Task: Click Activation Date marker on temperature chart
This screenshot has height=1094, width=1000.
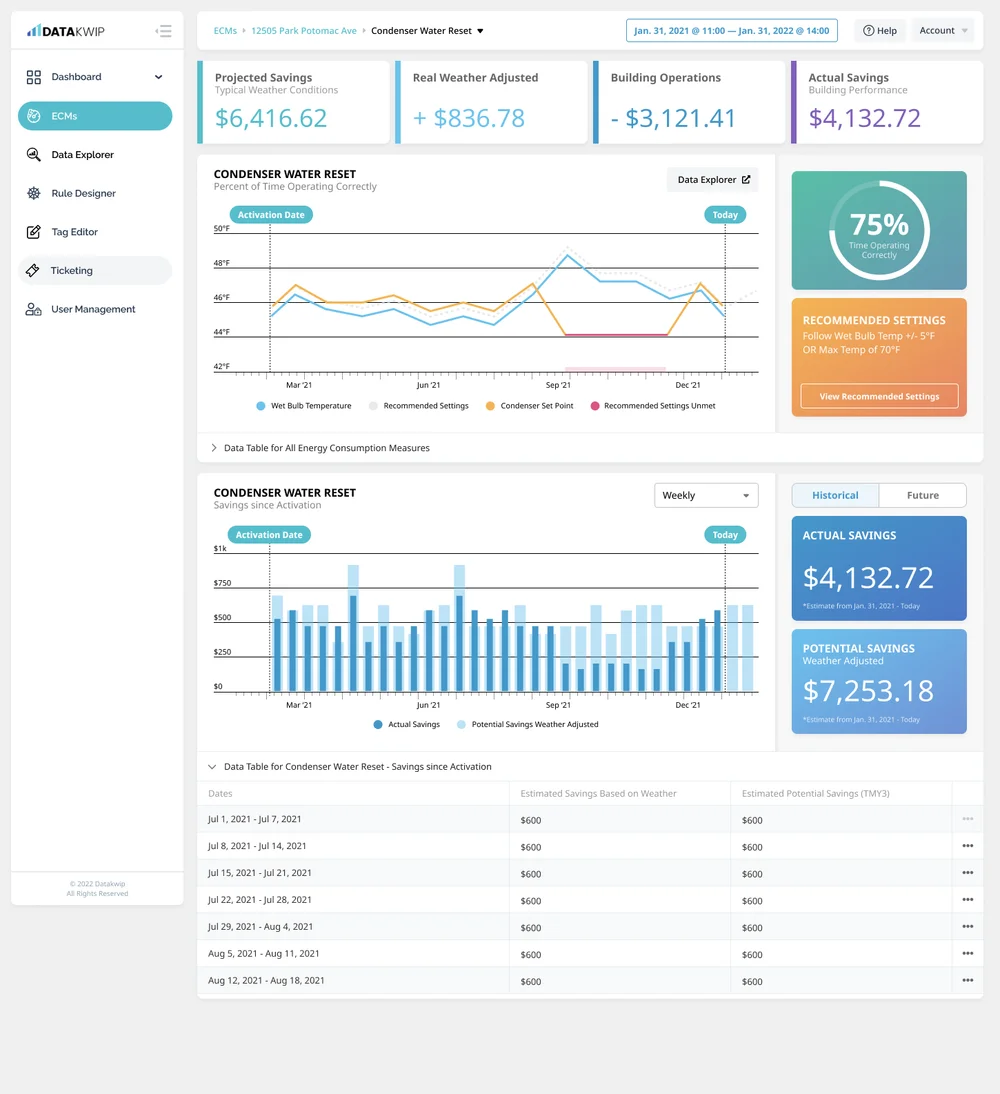Action: click(x=271, y=215)
